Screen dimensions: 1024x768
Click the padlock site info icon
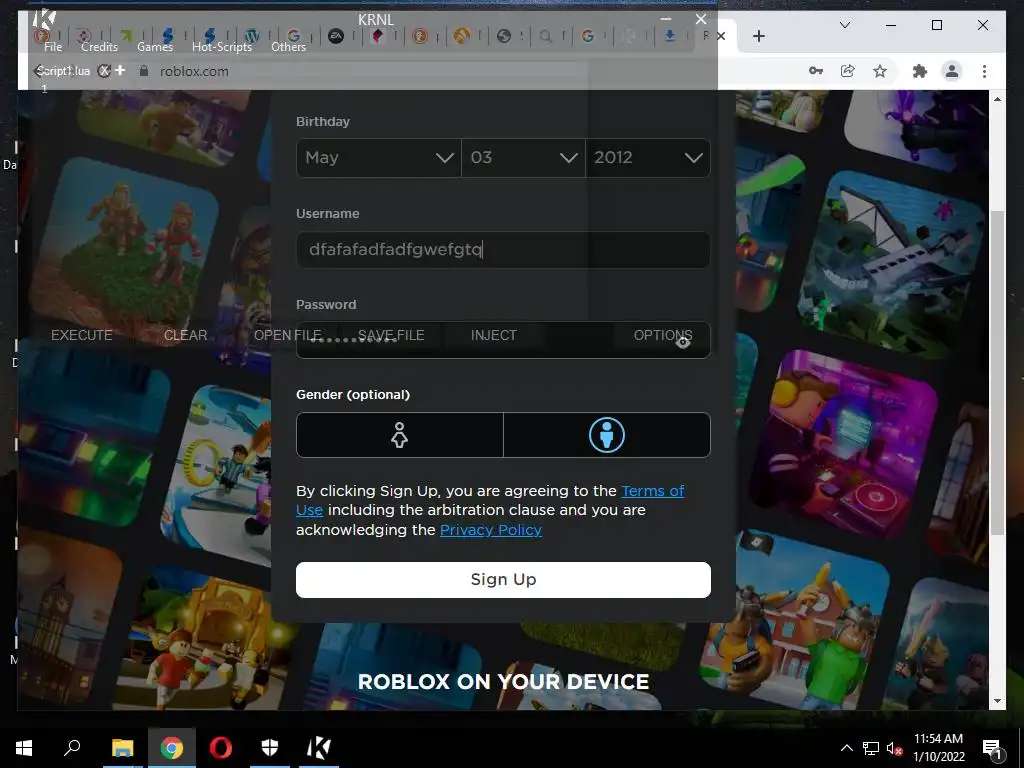pyautogui.click(x=144, y=71)
